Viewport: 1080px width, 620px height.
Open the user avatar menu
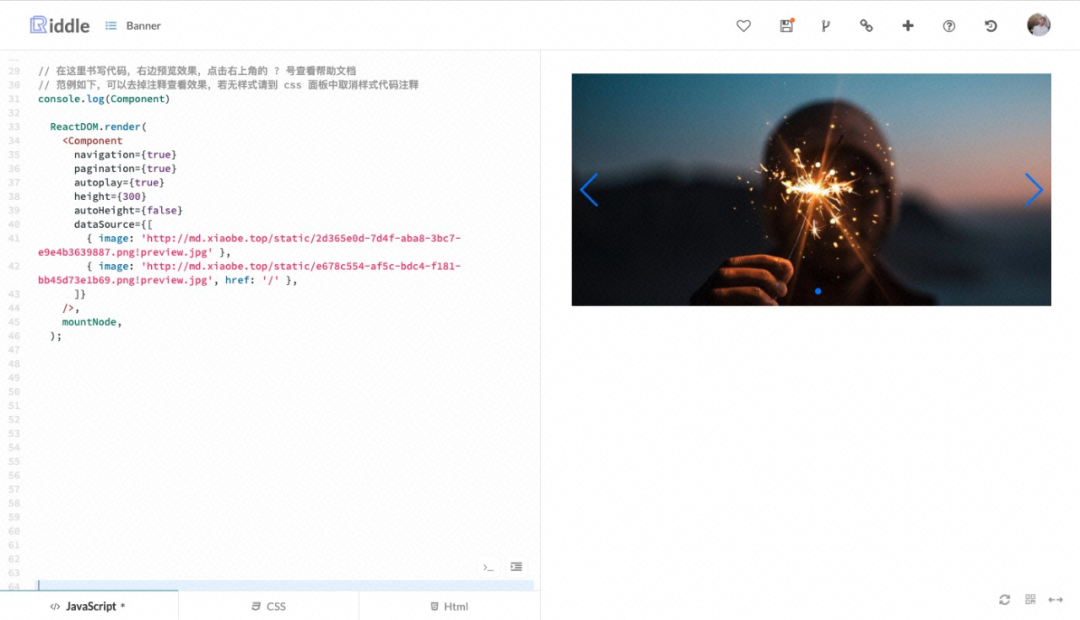tap(1039, 25)
